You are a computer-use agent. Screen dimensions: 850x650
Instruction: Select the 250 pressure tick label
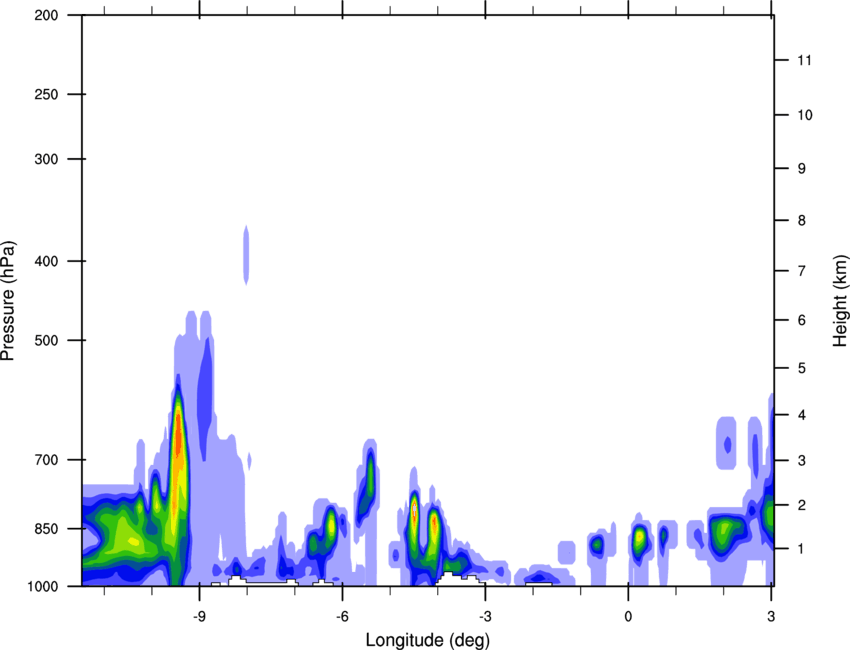click(x=46, y=94)
